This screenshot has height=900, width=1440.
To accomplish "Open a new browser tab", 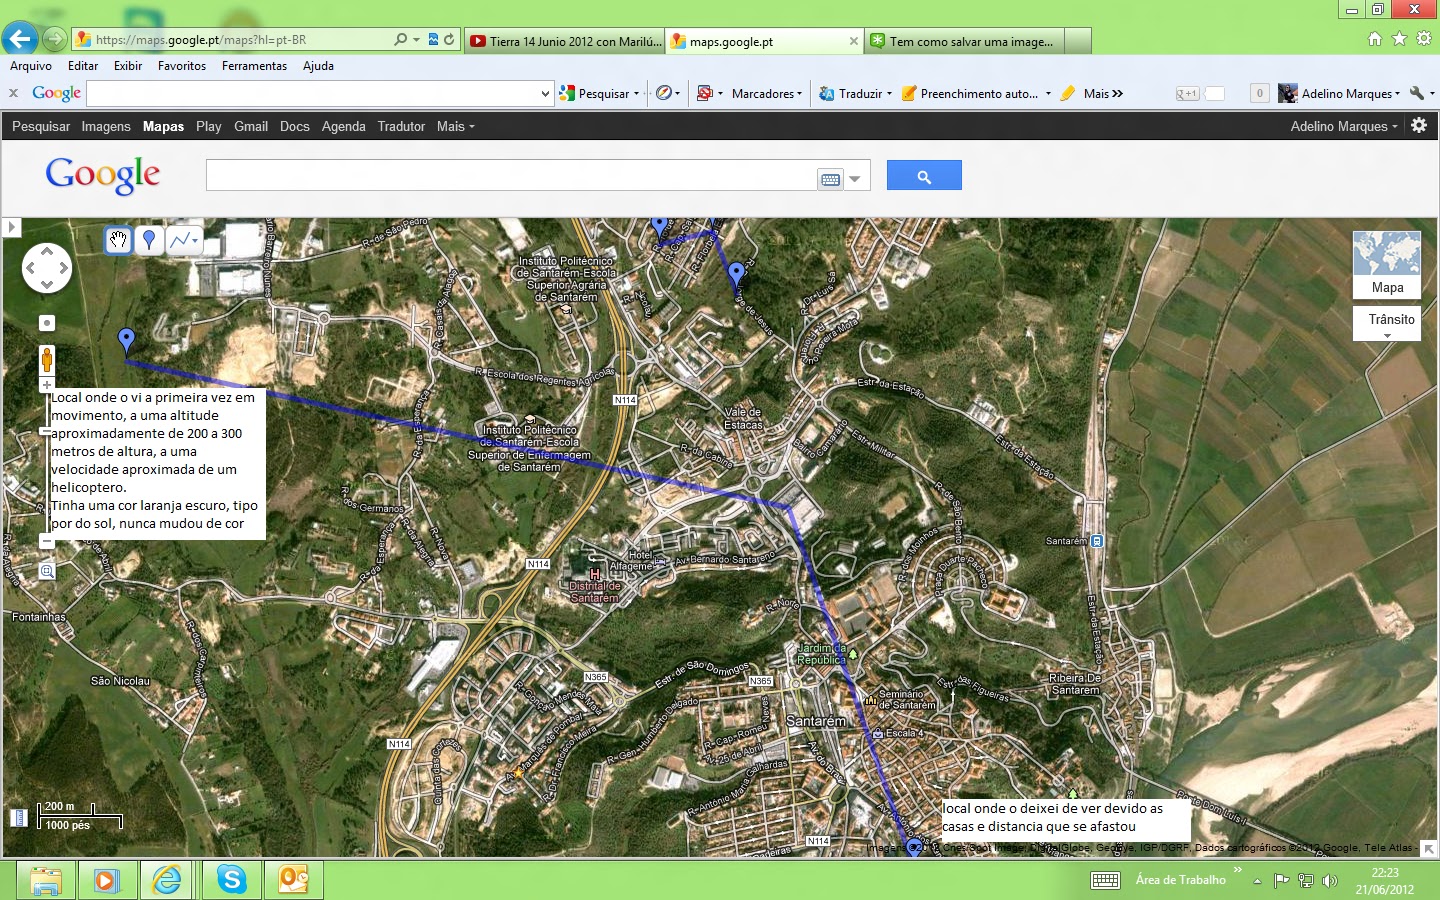I will tap(1078, 41).
